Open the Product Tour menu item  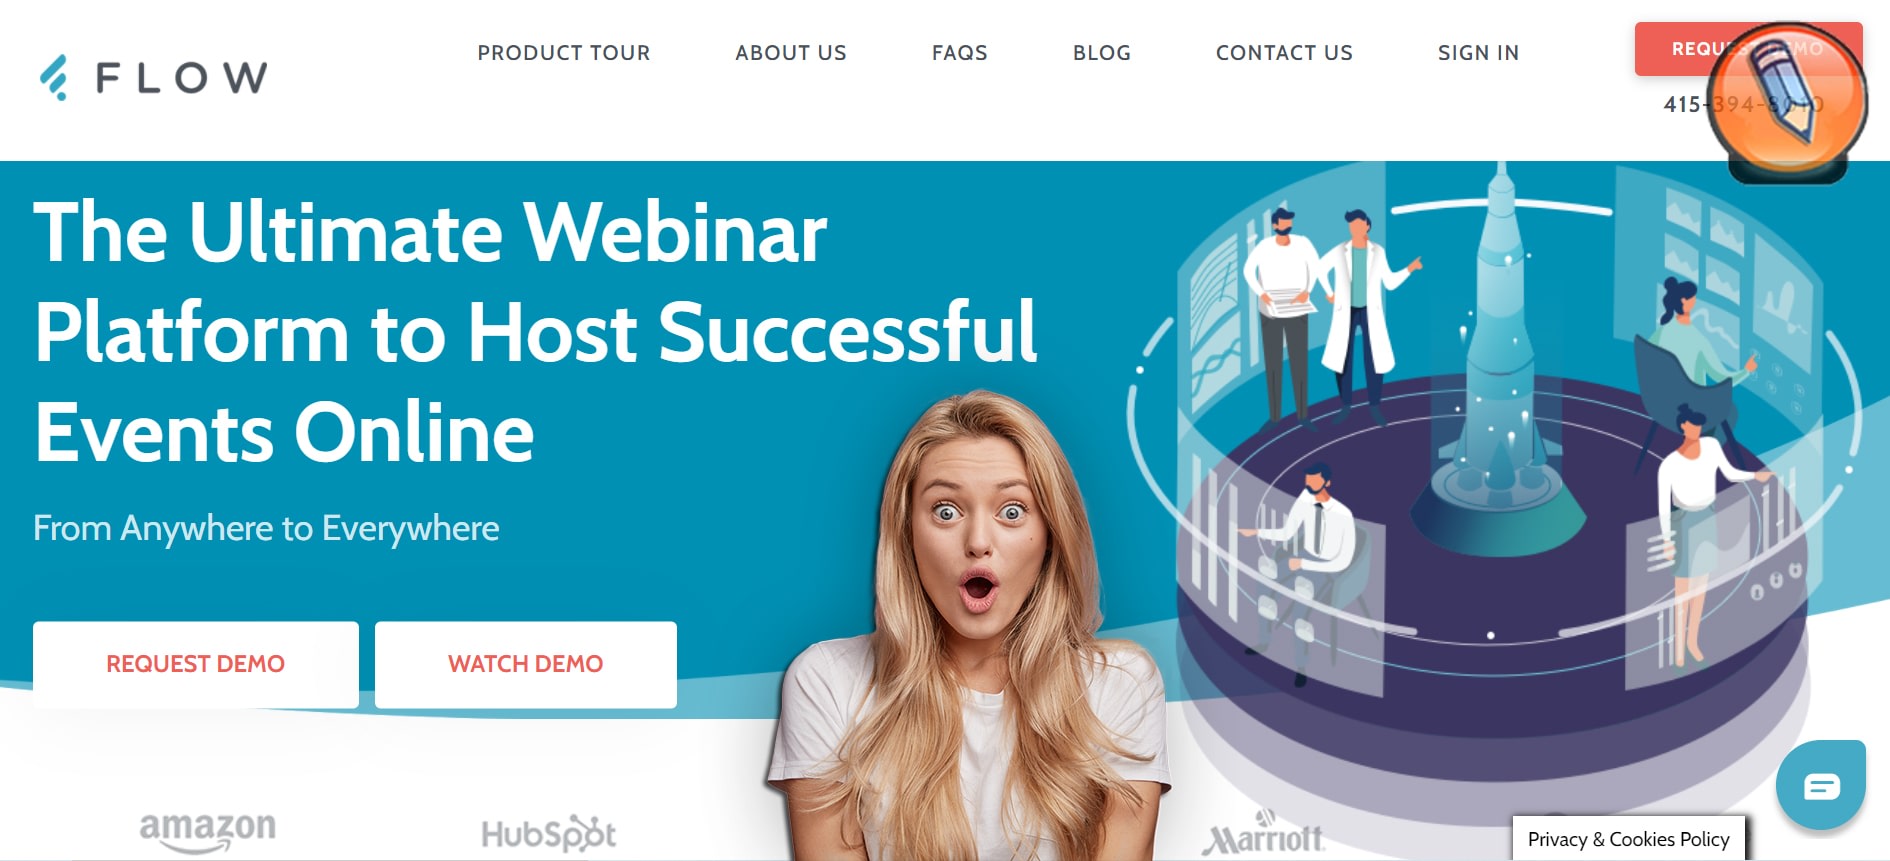(564, 53)
